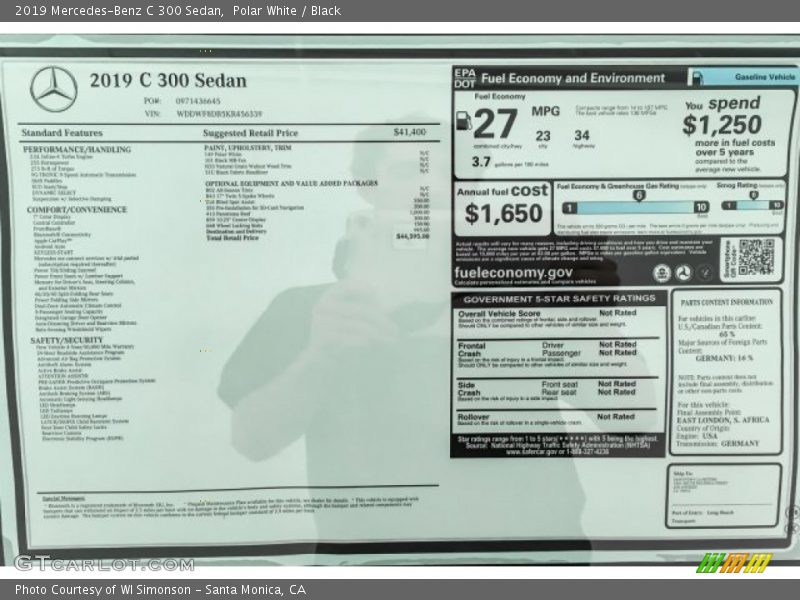Click the 'SAFETY/SECURITY' section title
Image resolution: width=800 pixels, height=600 pixels.
tap(66, 340)
